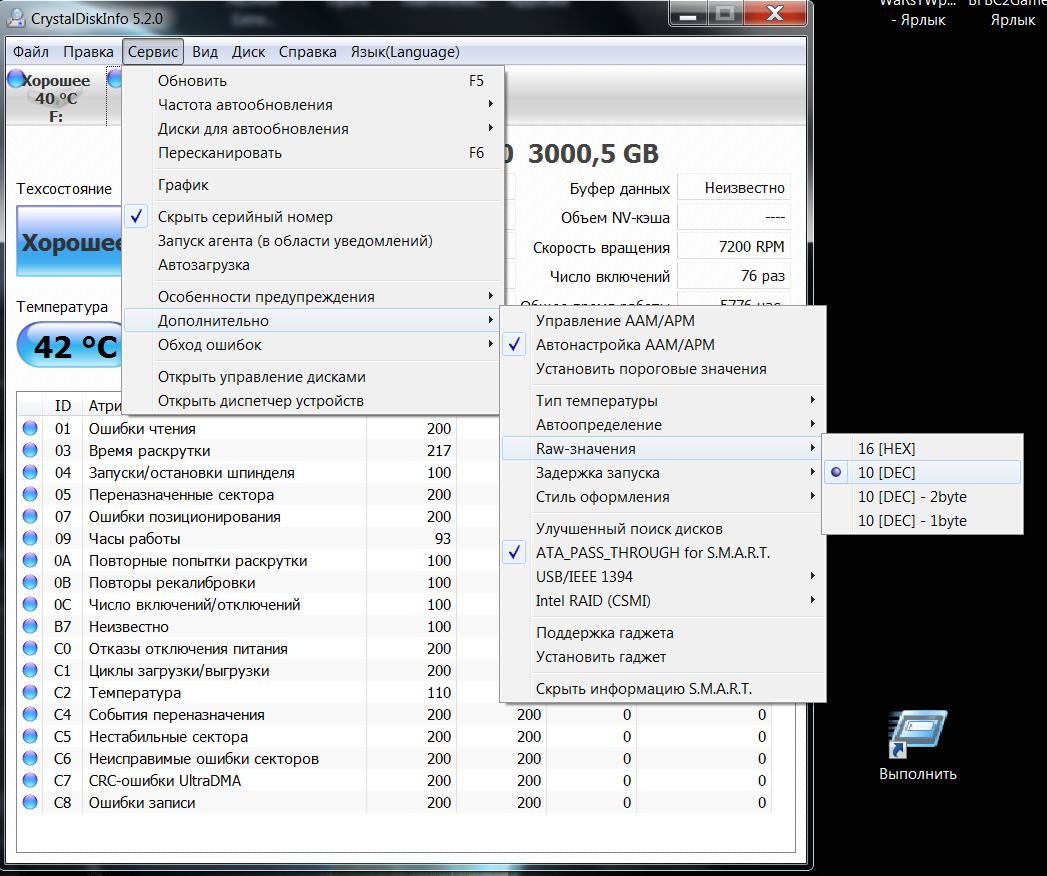Click Скрыть информацию S.M.A.R.T.
The width and height of the screenshot is (1047, 876).
tap(662, 689)
